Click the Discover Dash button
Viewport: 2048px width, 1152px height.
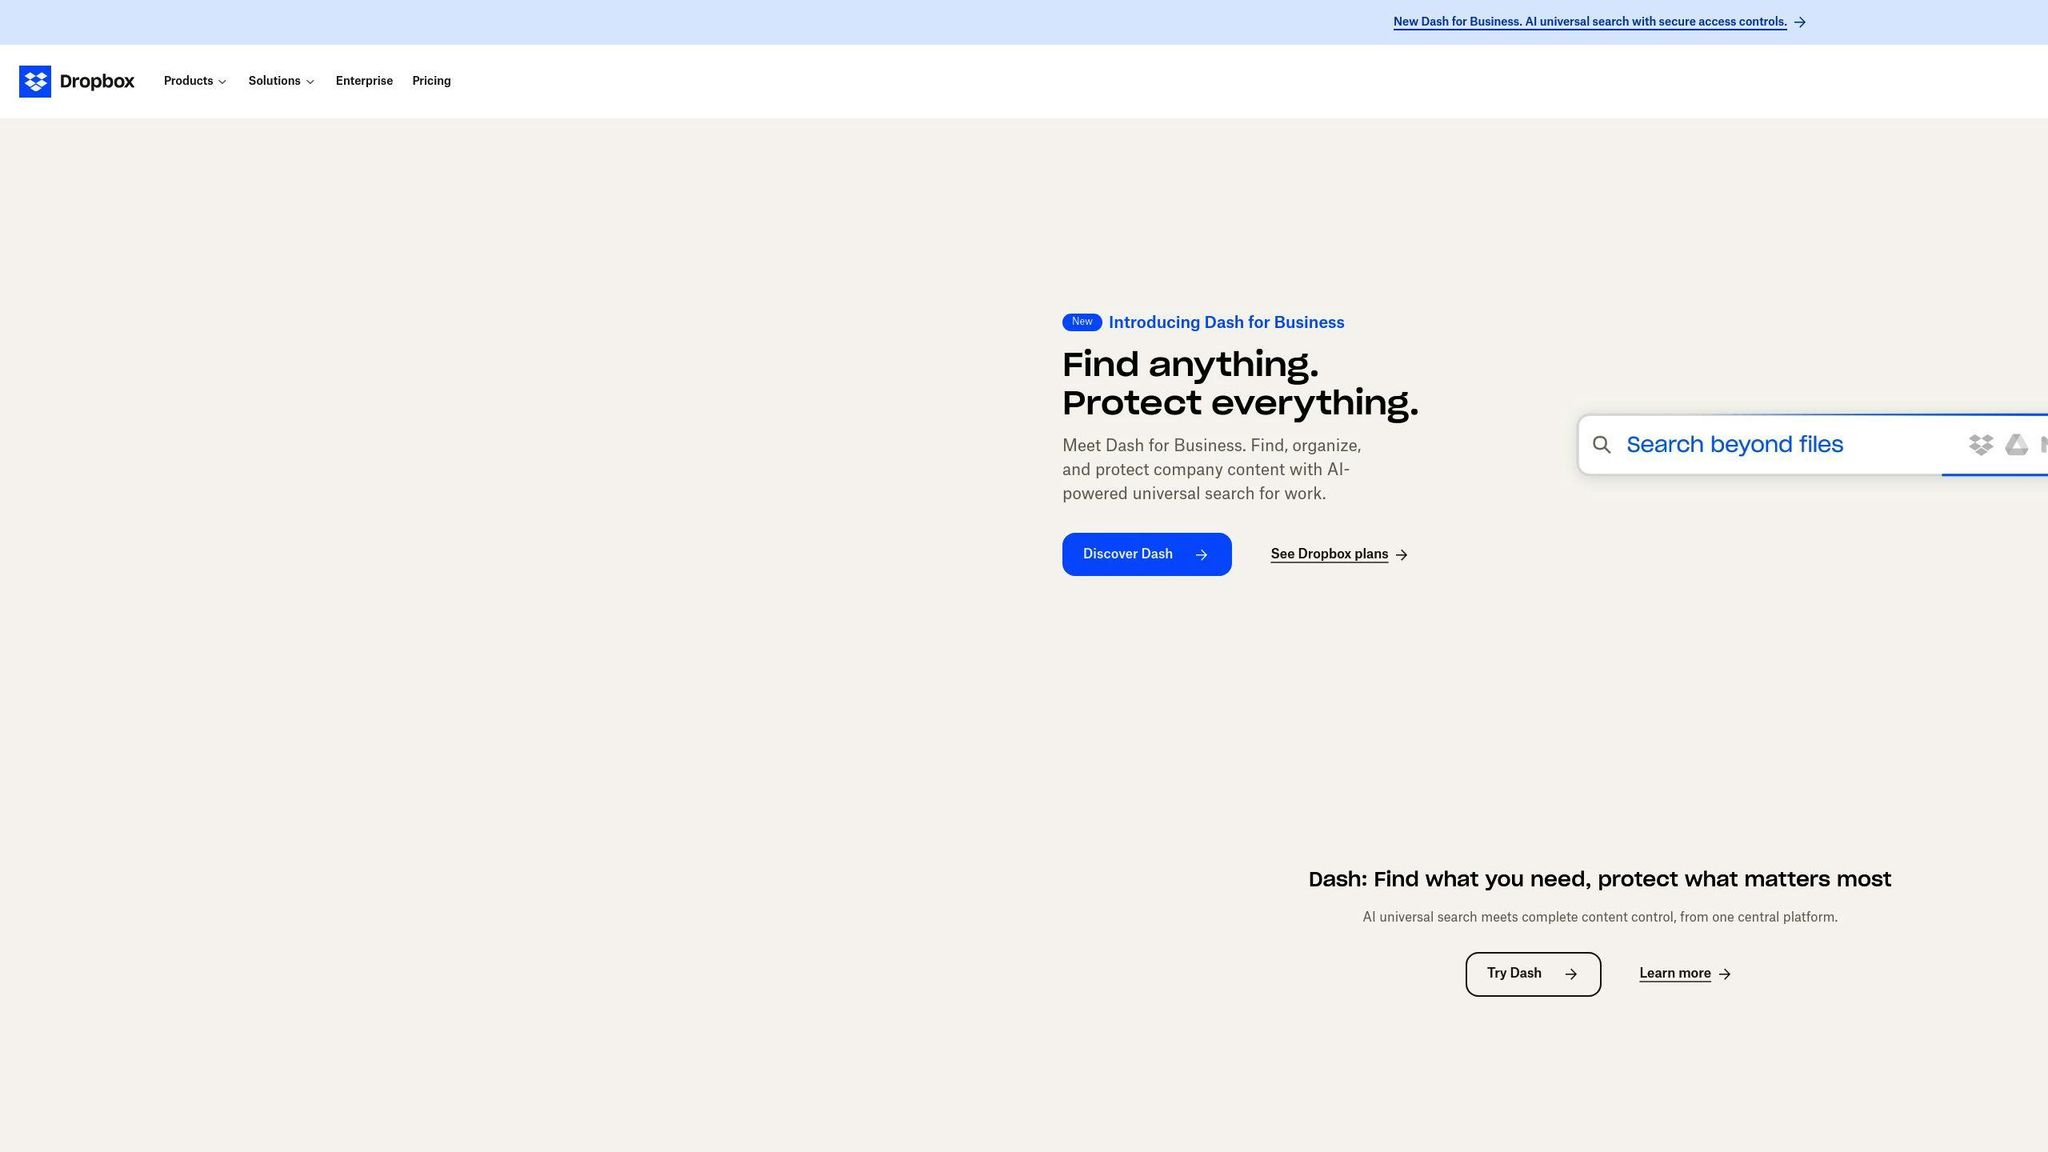point(1146,554)
